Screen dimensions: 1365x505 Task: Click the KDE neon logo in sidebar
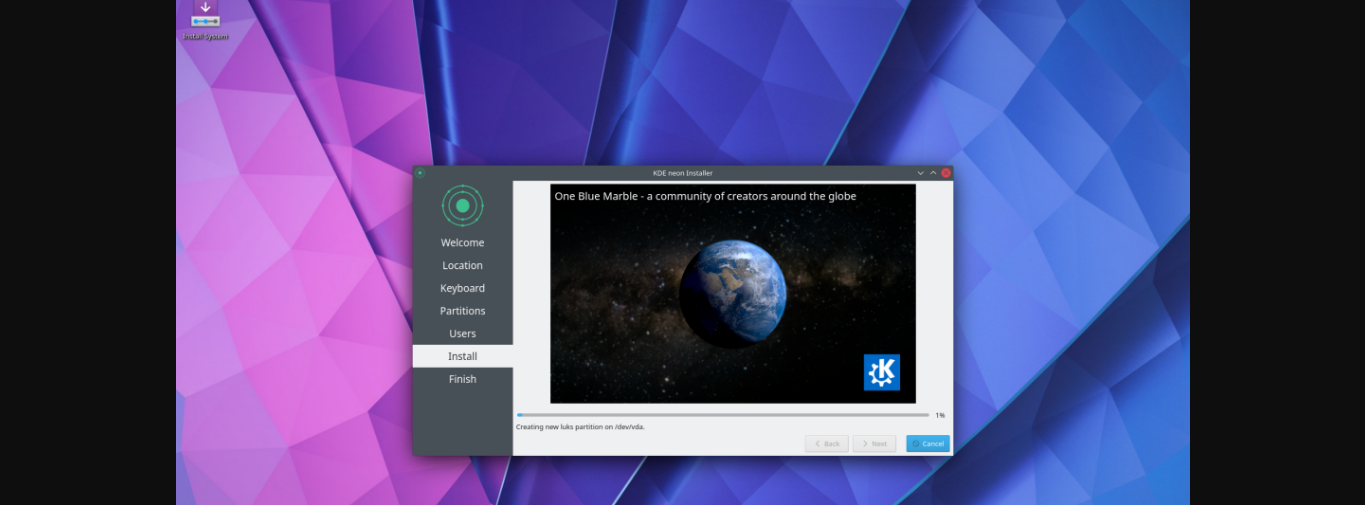pos(462,205)
